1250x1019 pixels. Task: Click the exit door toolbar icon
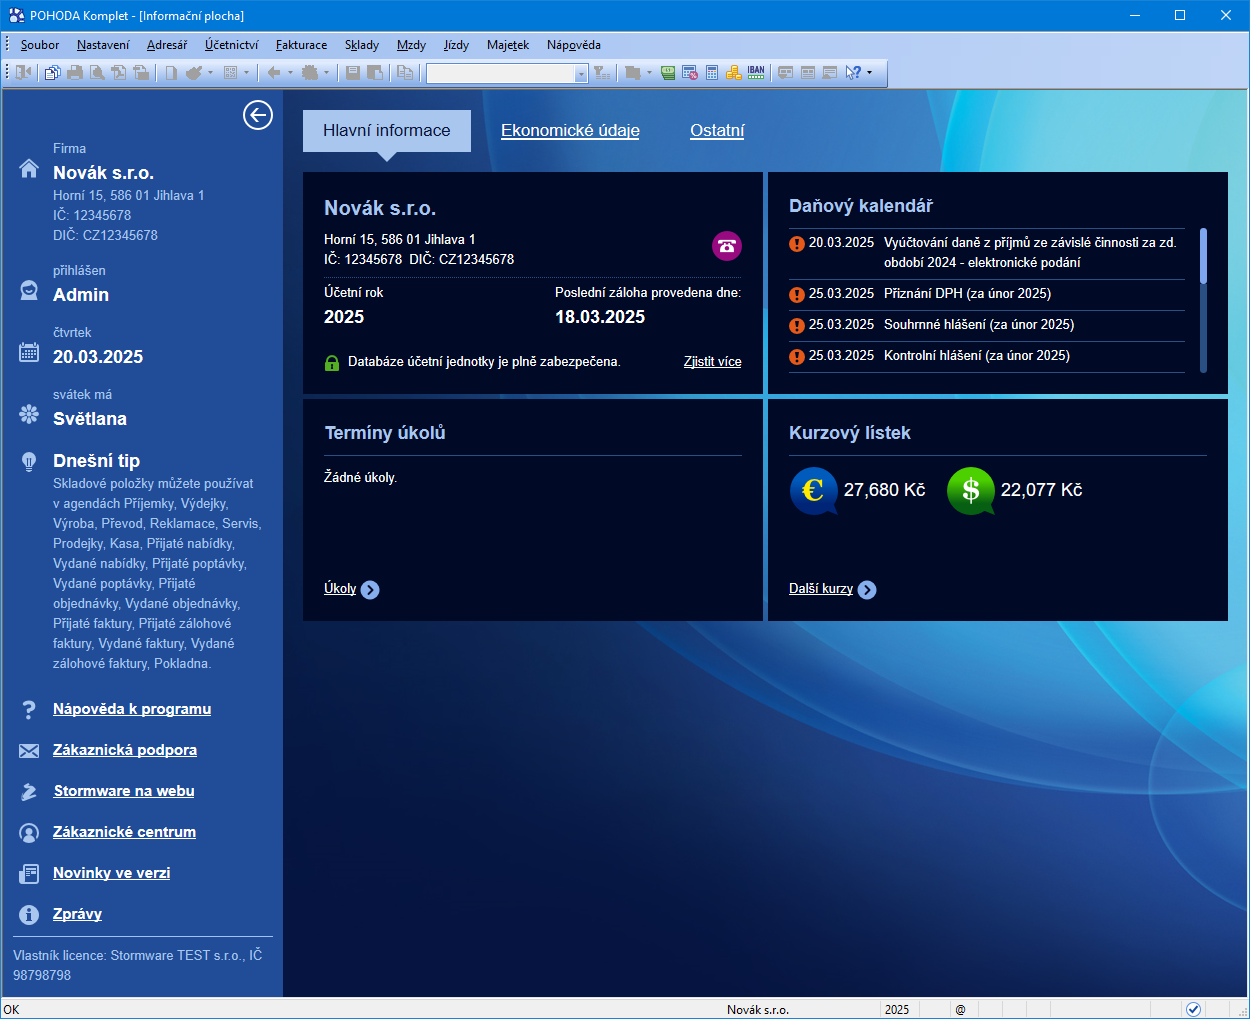coord(23,72)
